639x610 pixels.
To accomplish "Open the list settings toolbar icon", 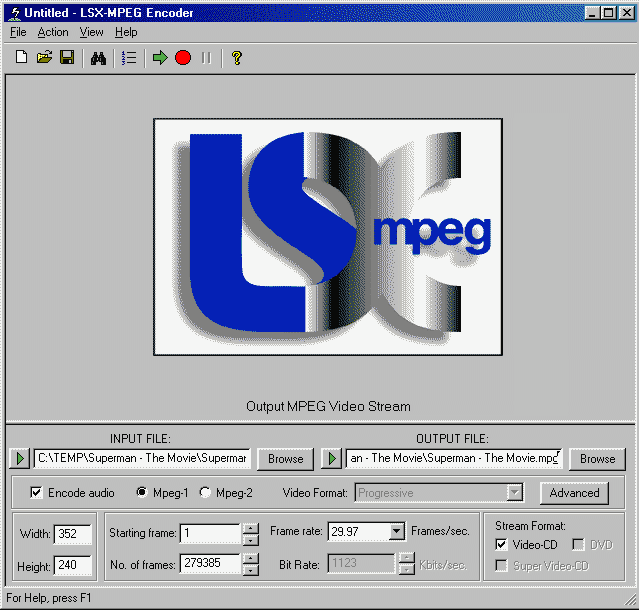I will coord(128,58).
